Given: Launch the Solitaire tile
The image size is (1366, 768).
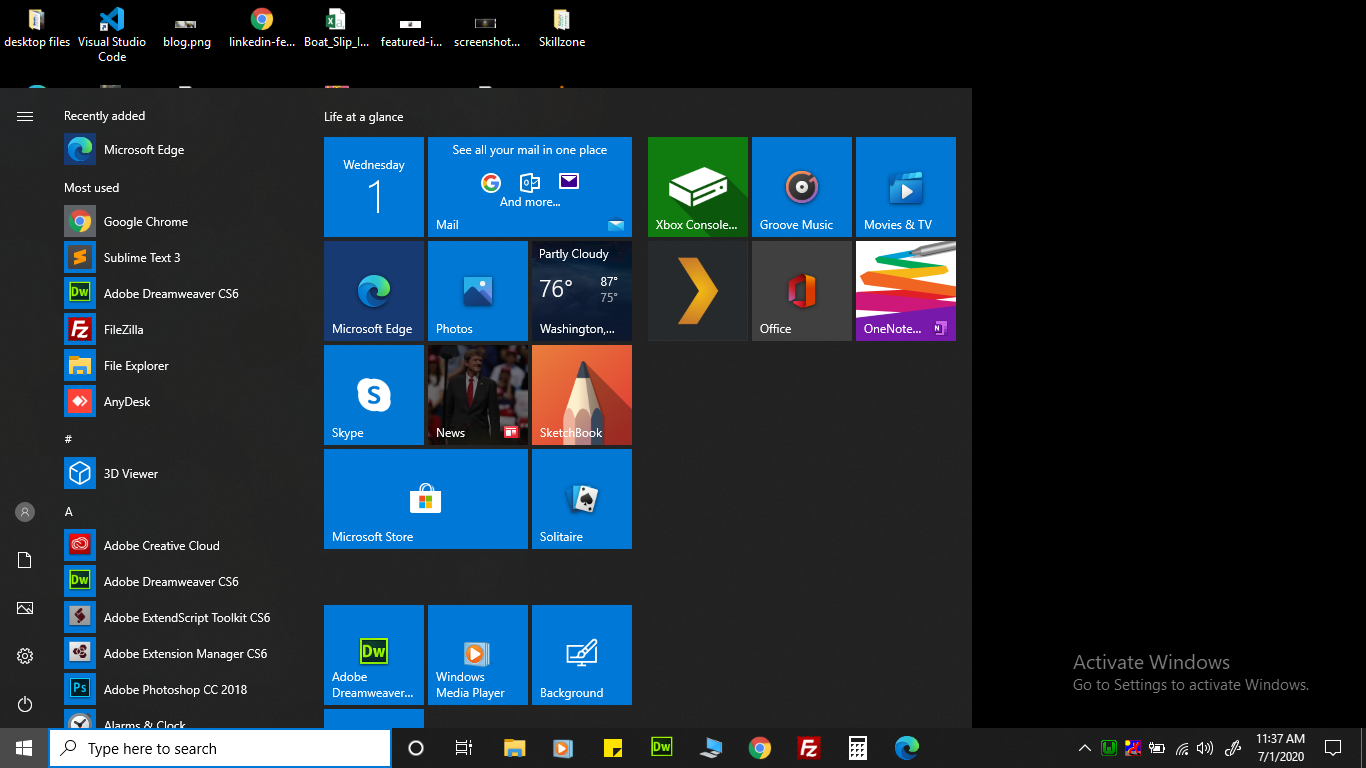Looking at the screenshot, I should point(581,499).
